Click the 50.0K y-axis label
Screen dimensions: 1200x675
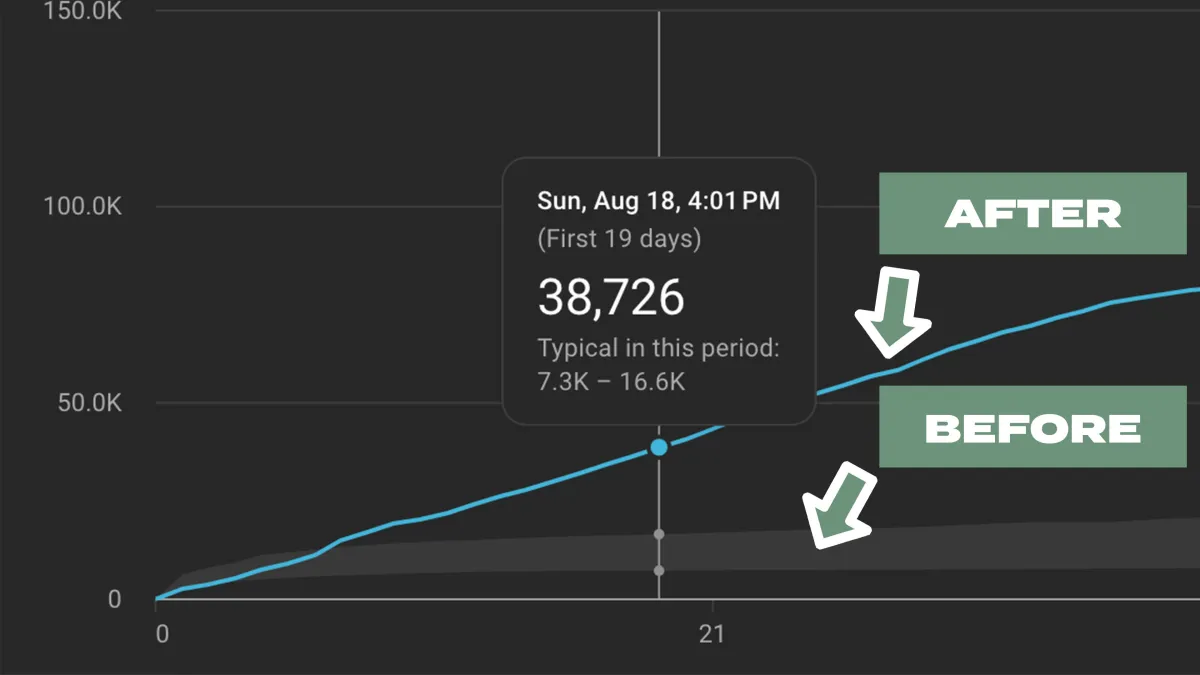[88, 404]
